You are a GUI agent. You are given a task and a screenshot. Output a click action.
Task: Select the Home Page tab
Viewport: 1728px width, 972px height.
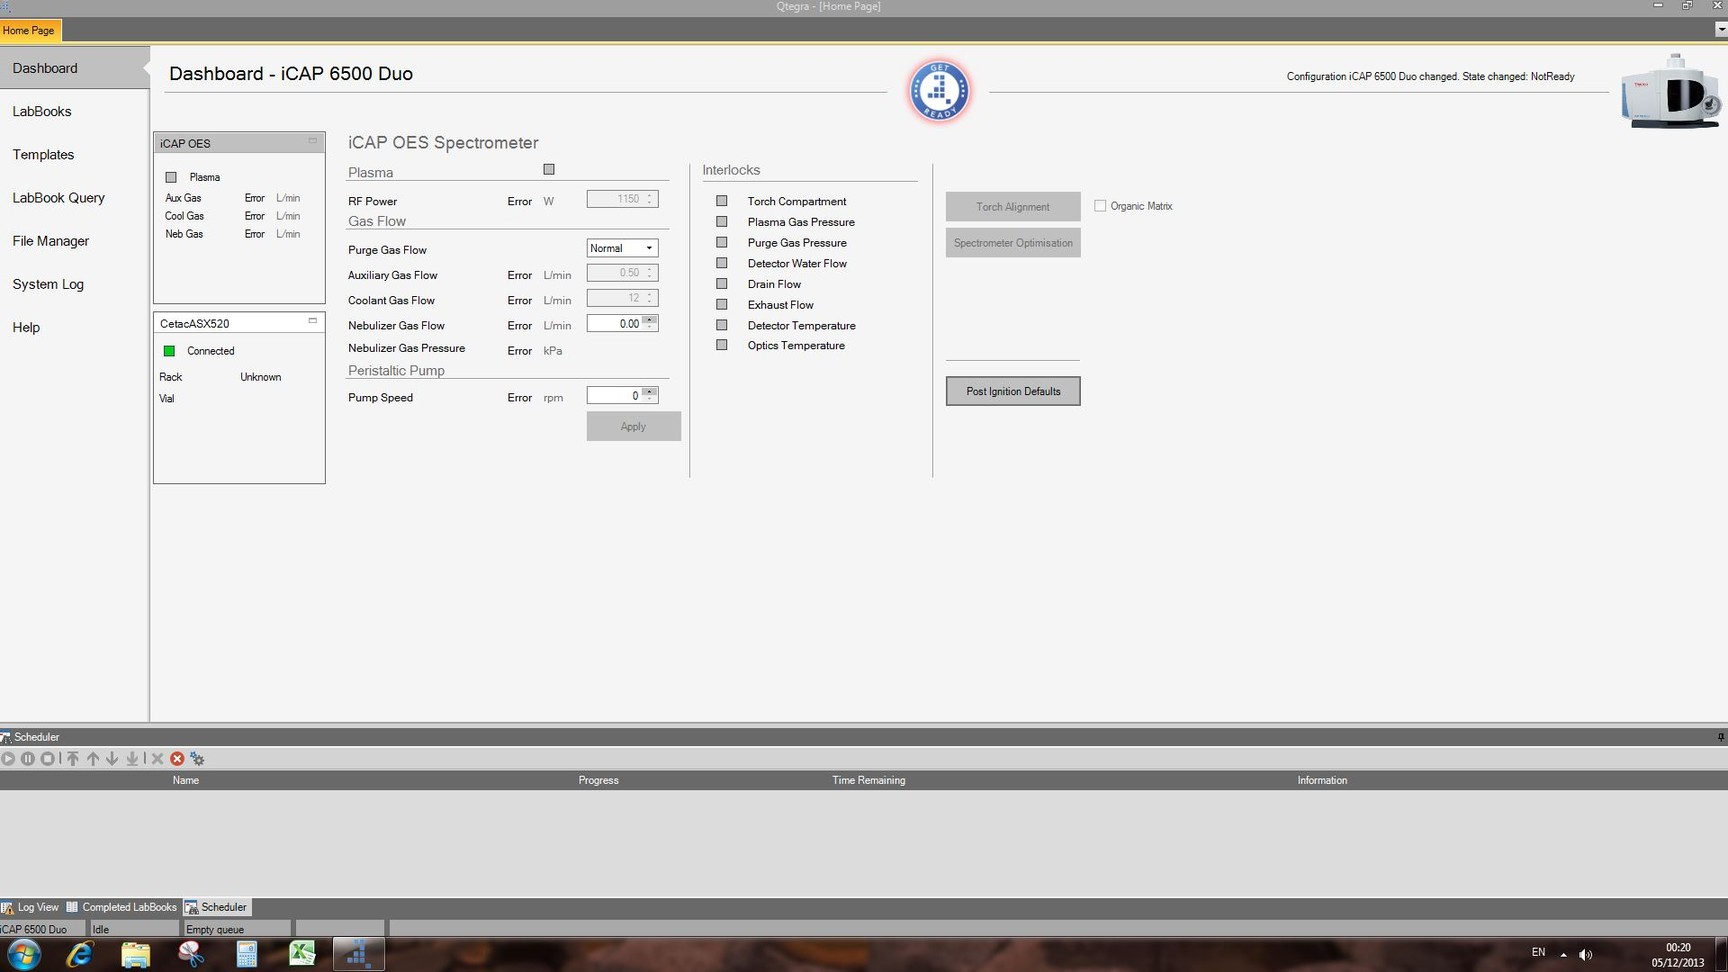tap(30, 30)
